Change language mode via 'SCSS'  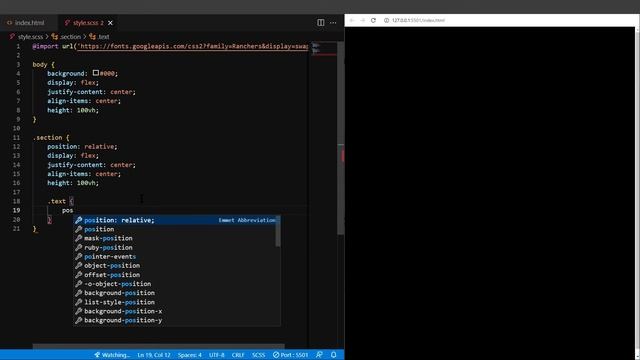pos(258,355)
